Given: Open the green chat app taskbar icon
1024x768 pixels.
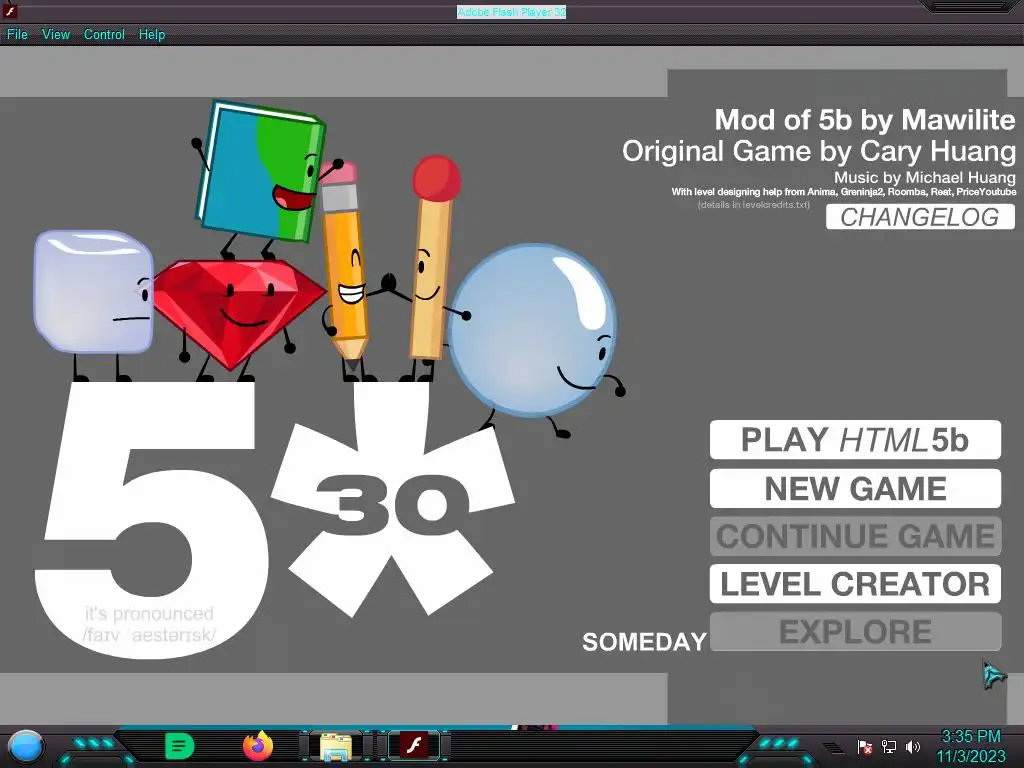Looking at the screenshot, I should (180, 746).
